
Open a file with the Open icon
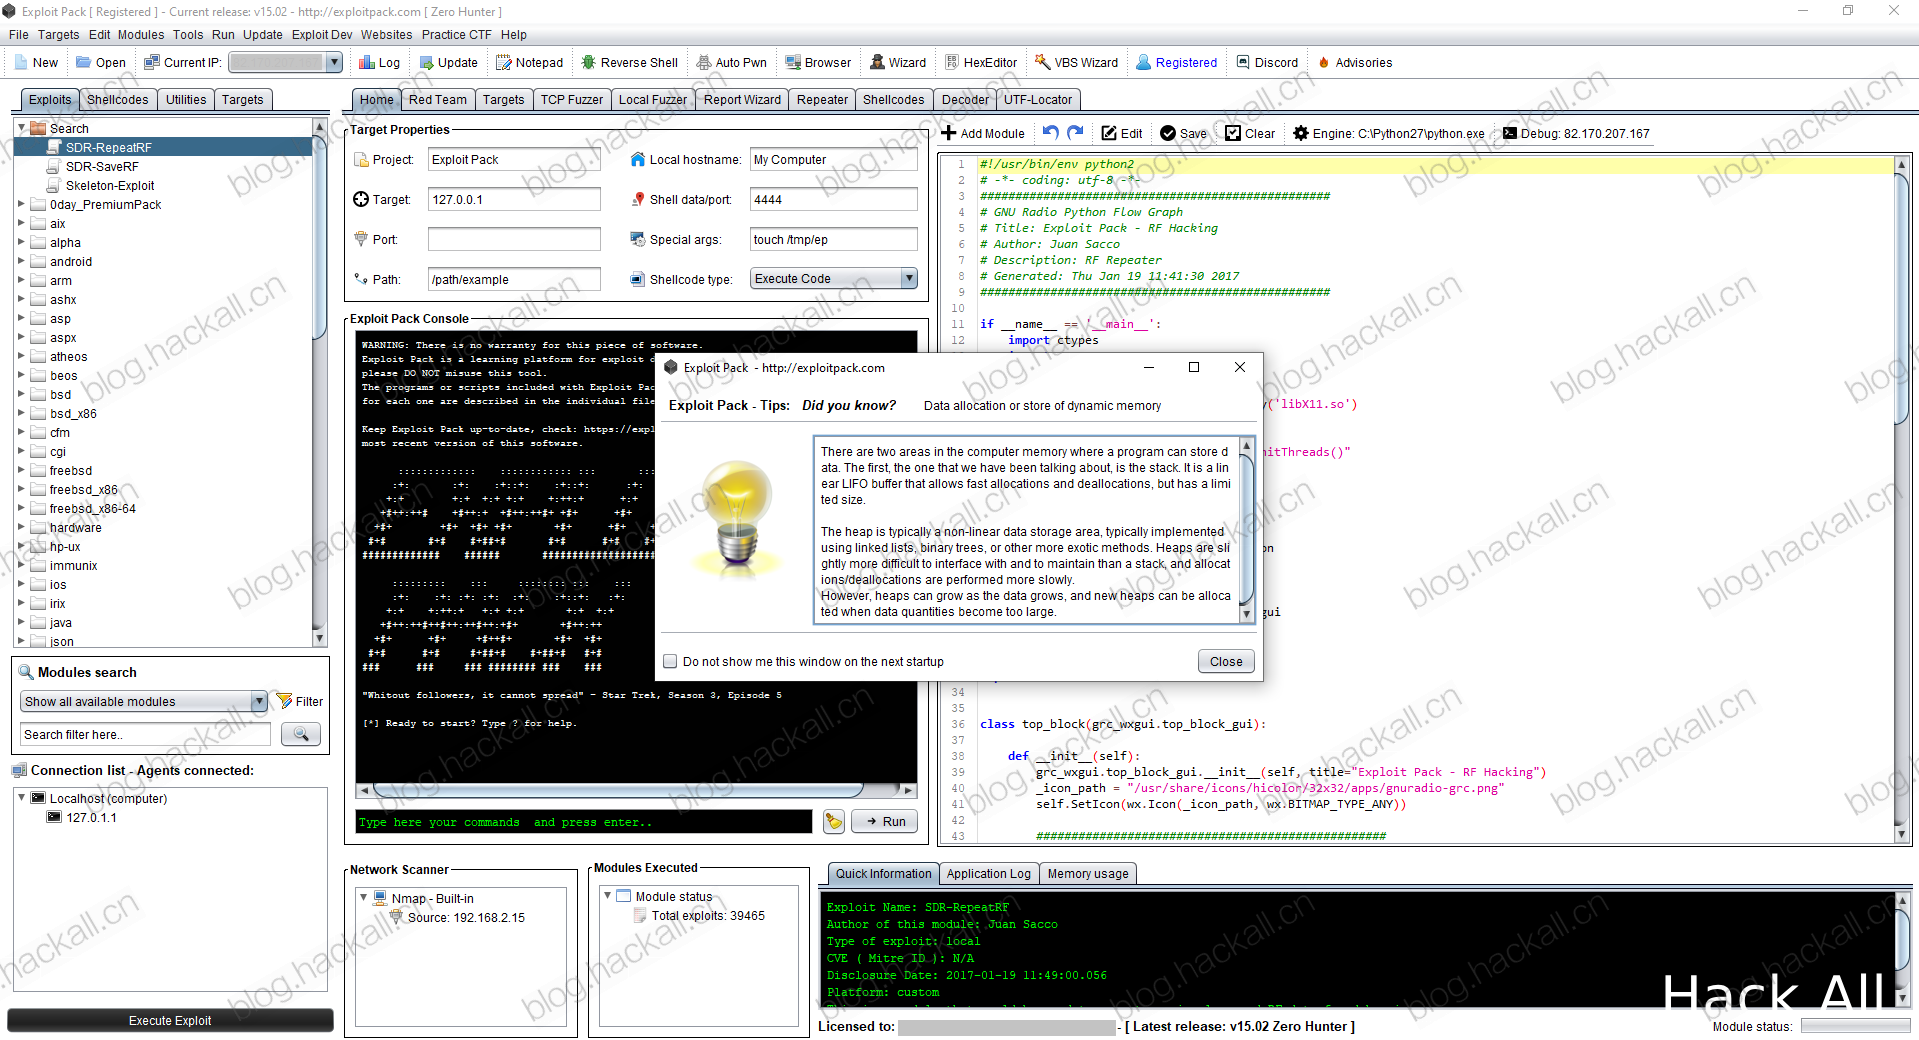pos(101,62)
